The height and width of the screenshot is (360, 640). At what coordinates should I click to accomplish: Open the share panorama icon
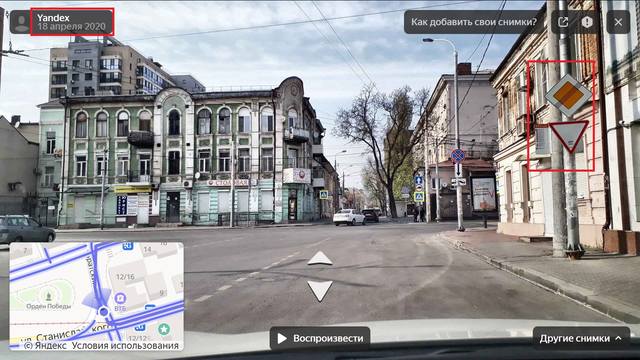pyautogui.click(x=563, y=22)
